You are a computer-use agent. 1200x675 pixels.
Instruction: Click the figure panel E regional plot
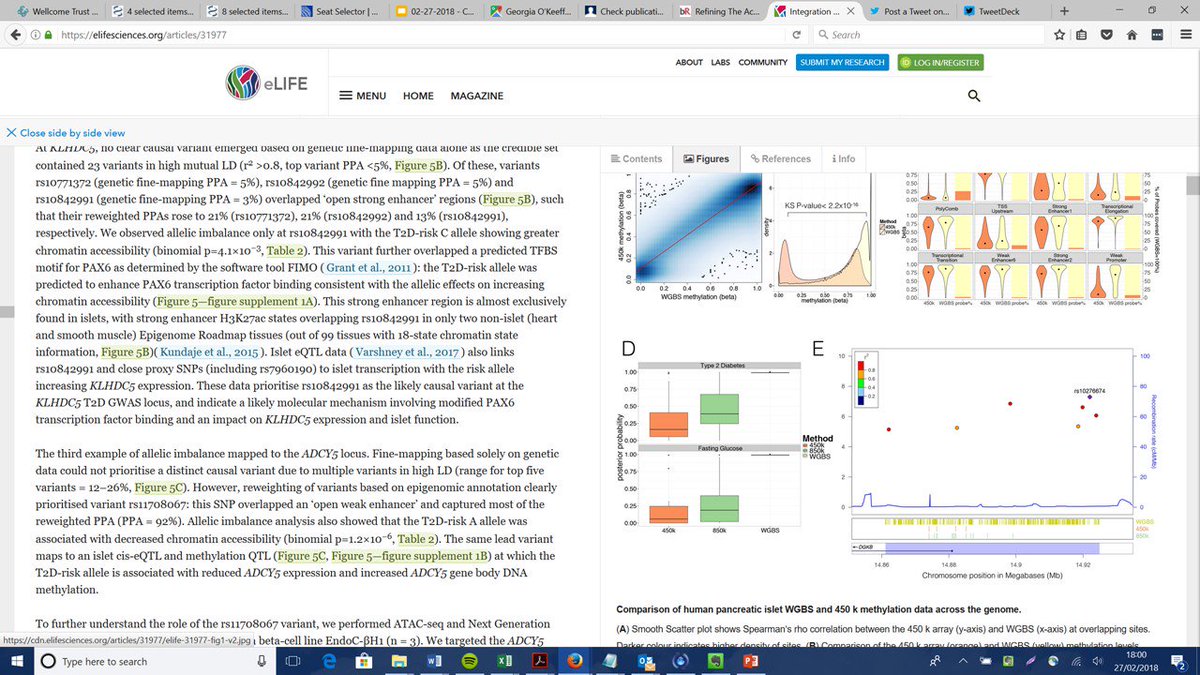(x=990, y=462)
